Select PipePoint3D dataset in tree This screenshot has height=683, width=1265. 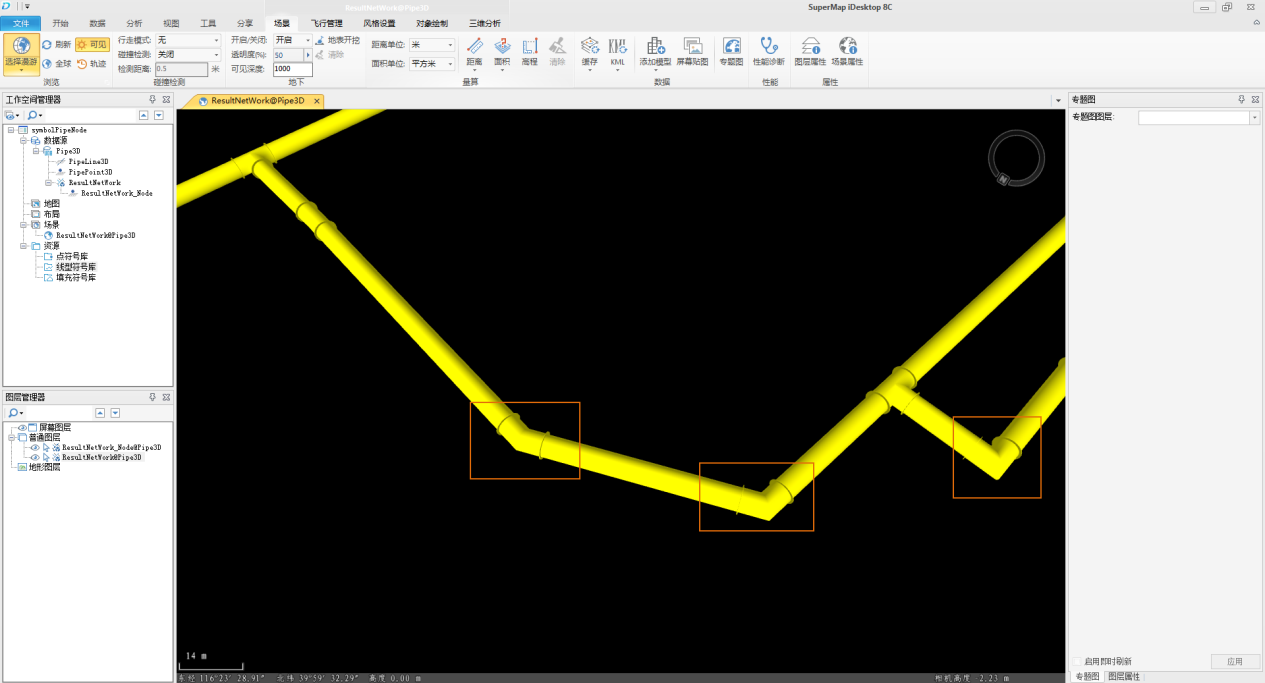[90, 172]
